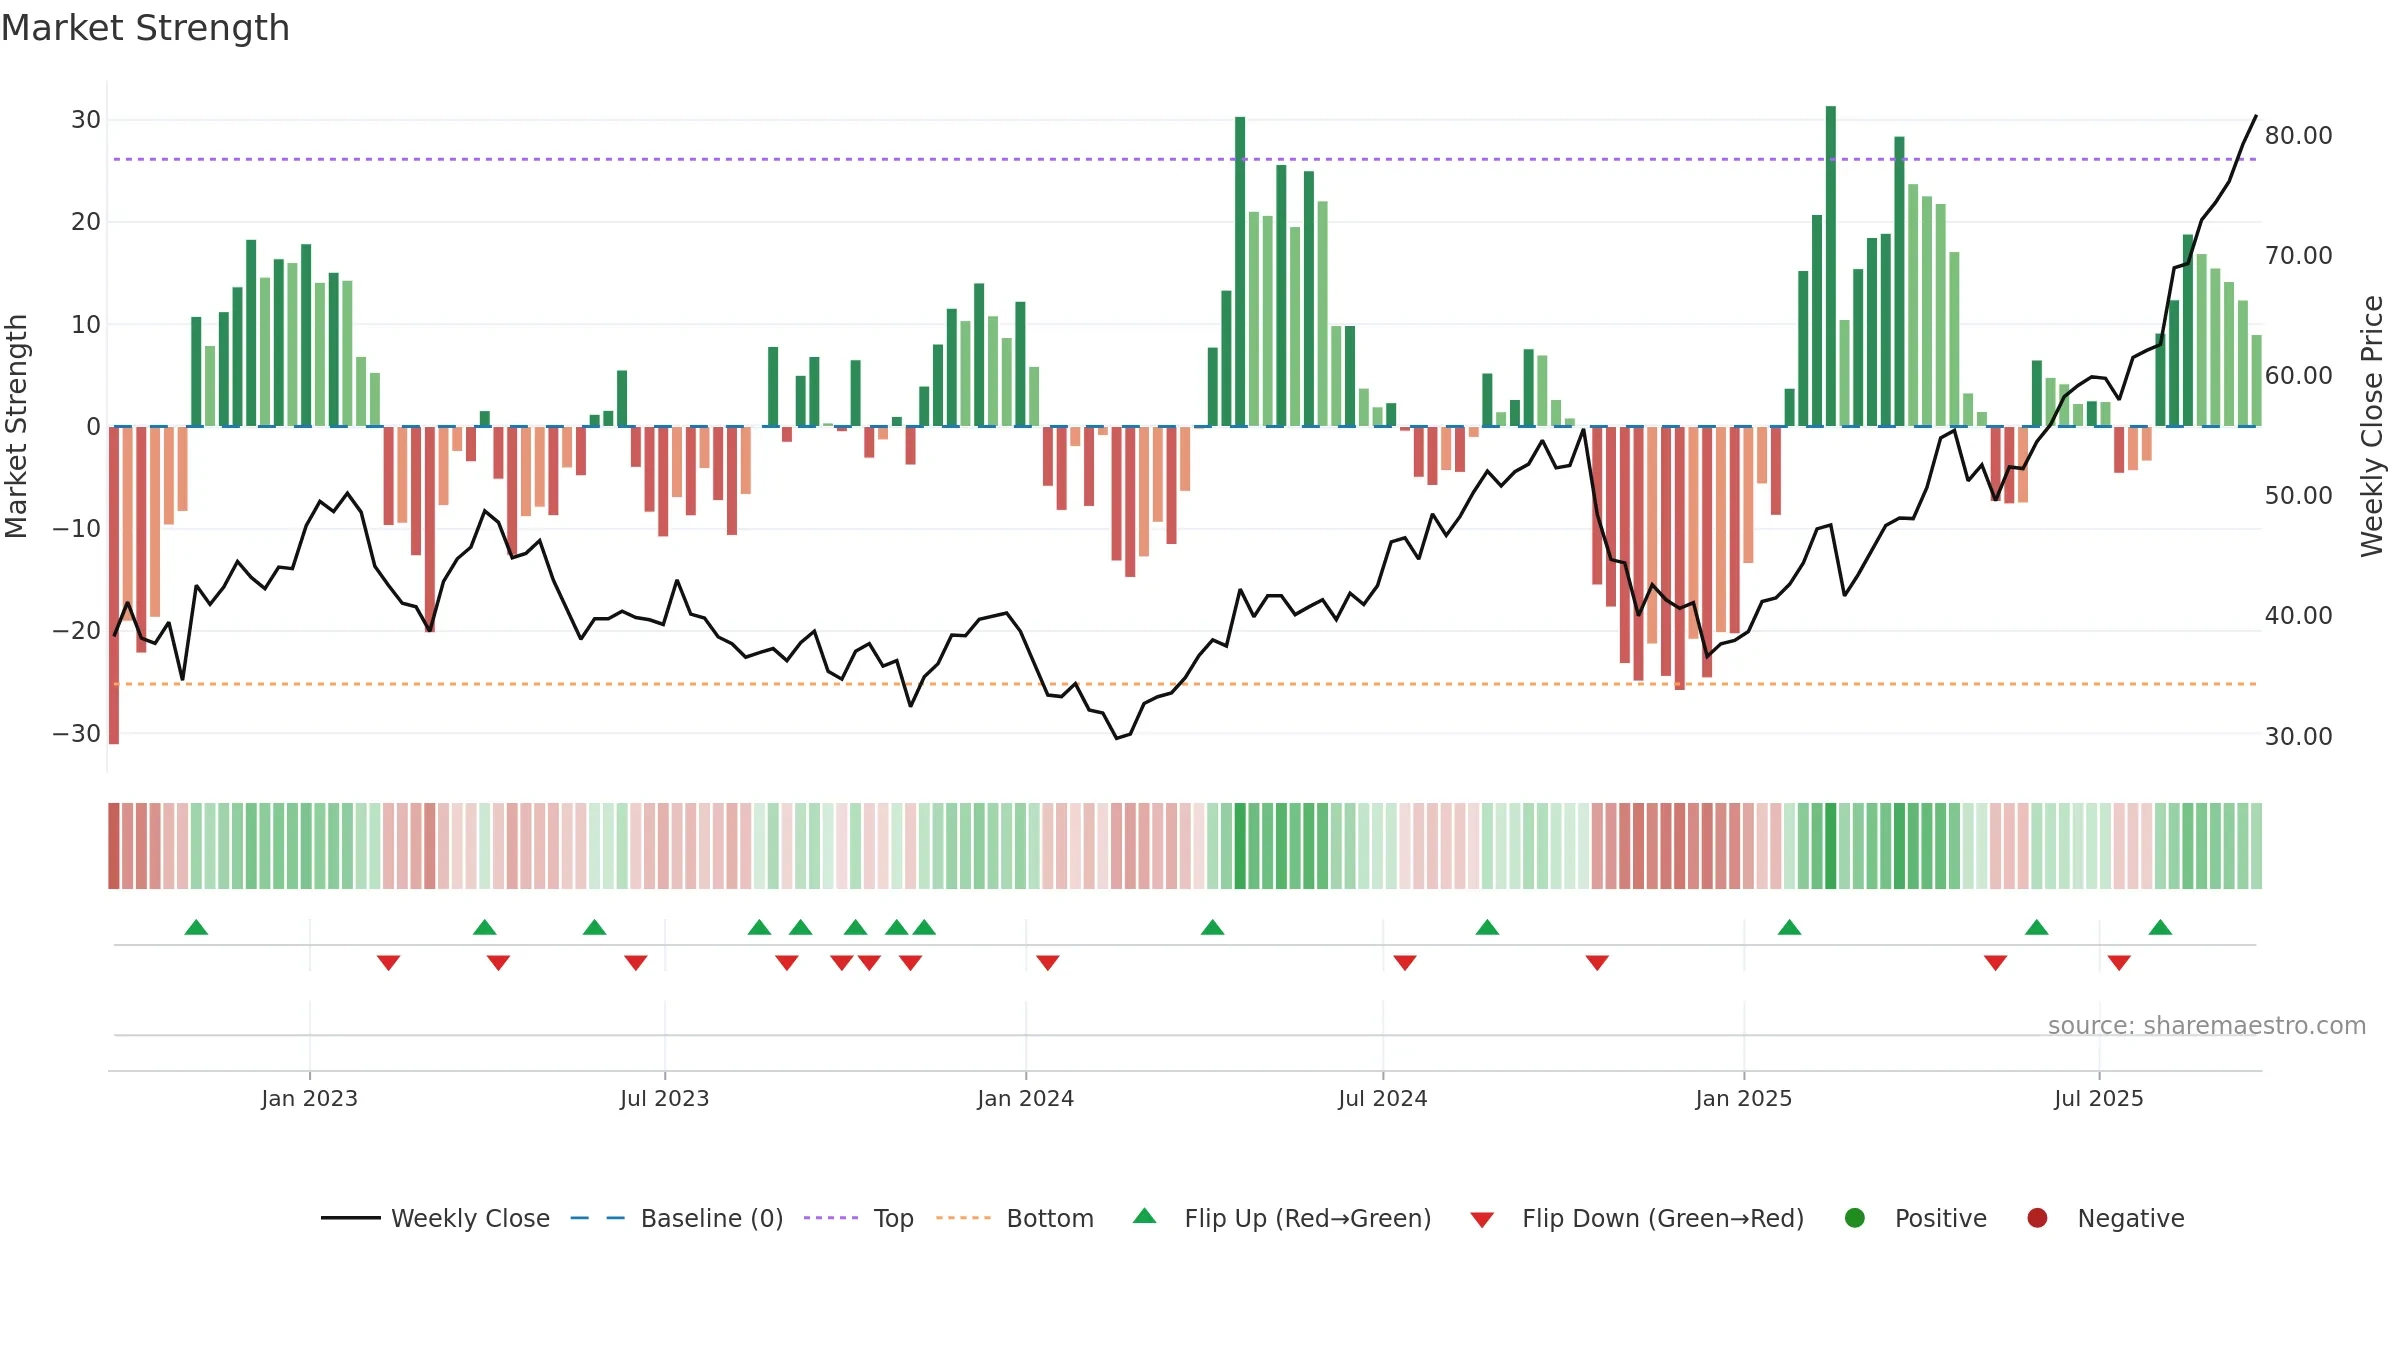Screen dimensions: 2400x1350
Task: Click the −30 strength axis label
Action: (77, 733)
